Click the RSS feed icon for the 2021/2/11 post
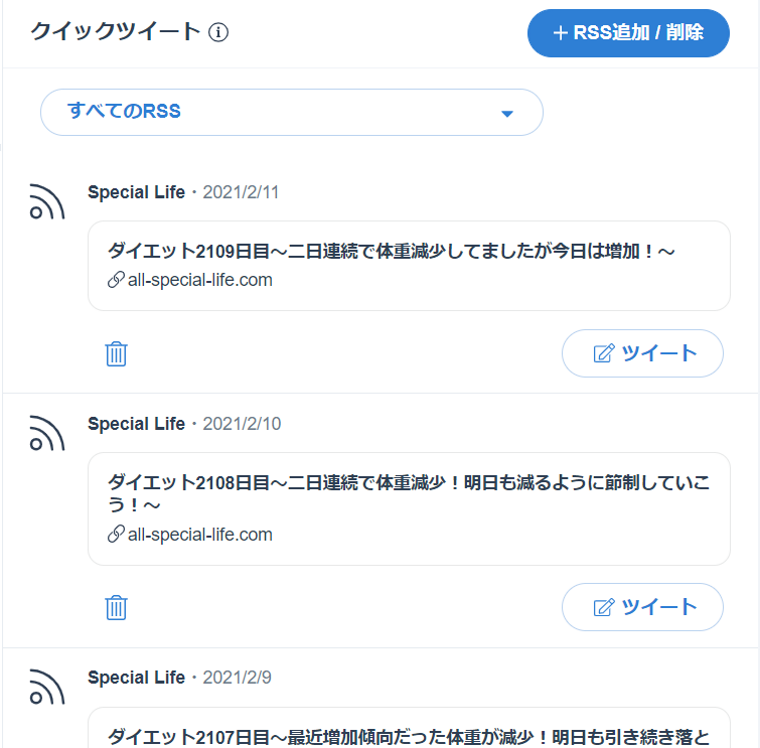This screenshot has width=760, height=748. [x=47, y=201]
